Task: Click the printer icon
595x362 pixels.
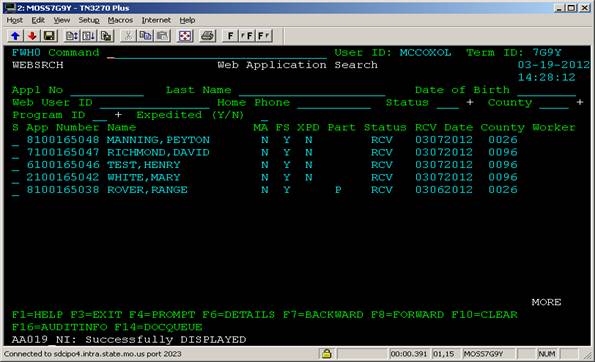Action: point(208,36)
